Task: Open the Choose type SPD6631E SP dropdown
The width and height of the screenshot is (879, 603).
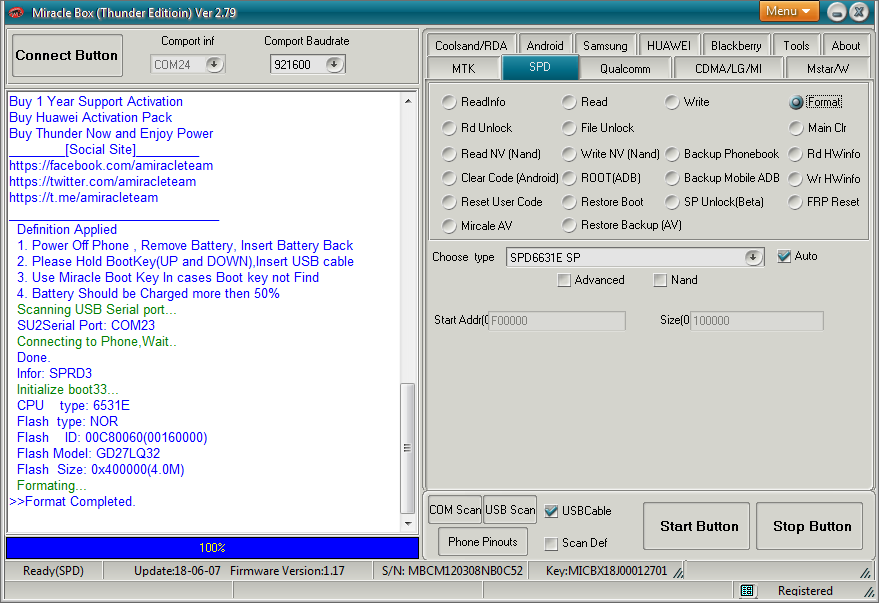Action: click(x=753, y=257)
